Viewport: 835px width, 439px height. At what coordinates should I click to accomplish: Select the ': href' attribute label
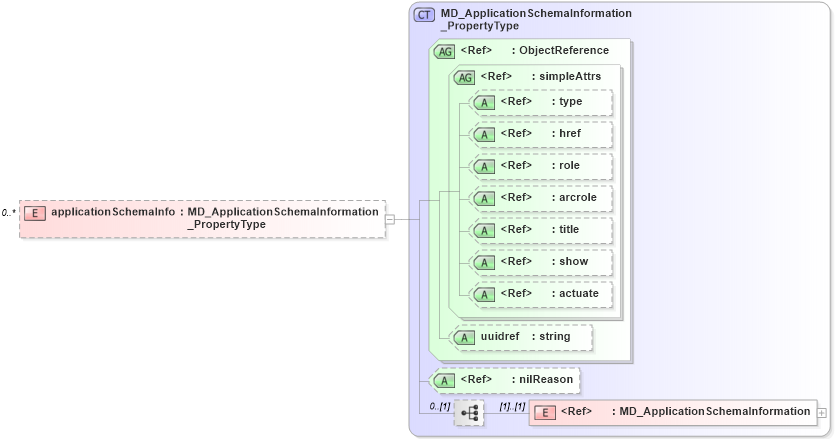coord(566,133)
